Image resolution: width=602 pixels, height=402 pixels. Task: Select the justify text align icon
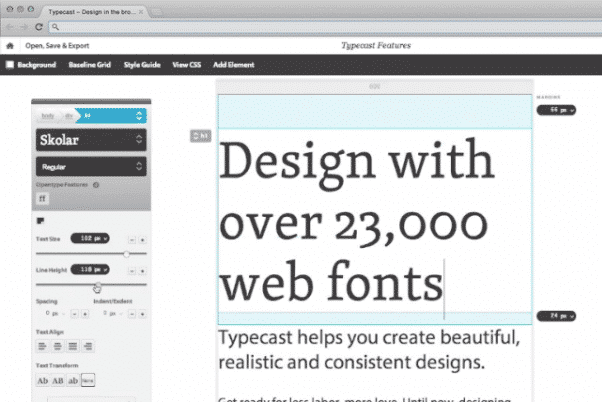click(89, 346)
